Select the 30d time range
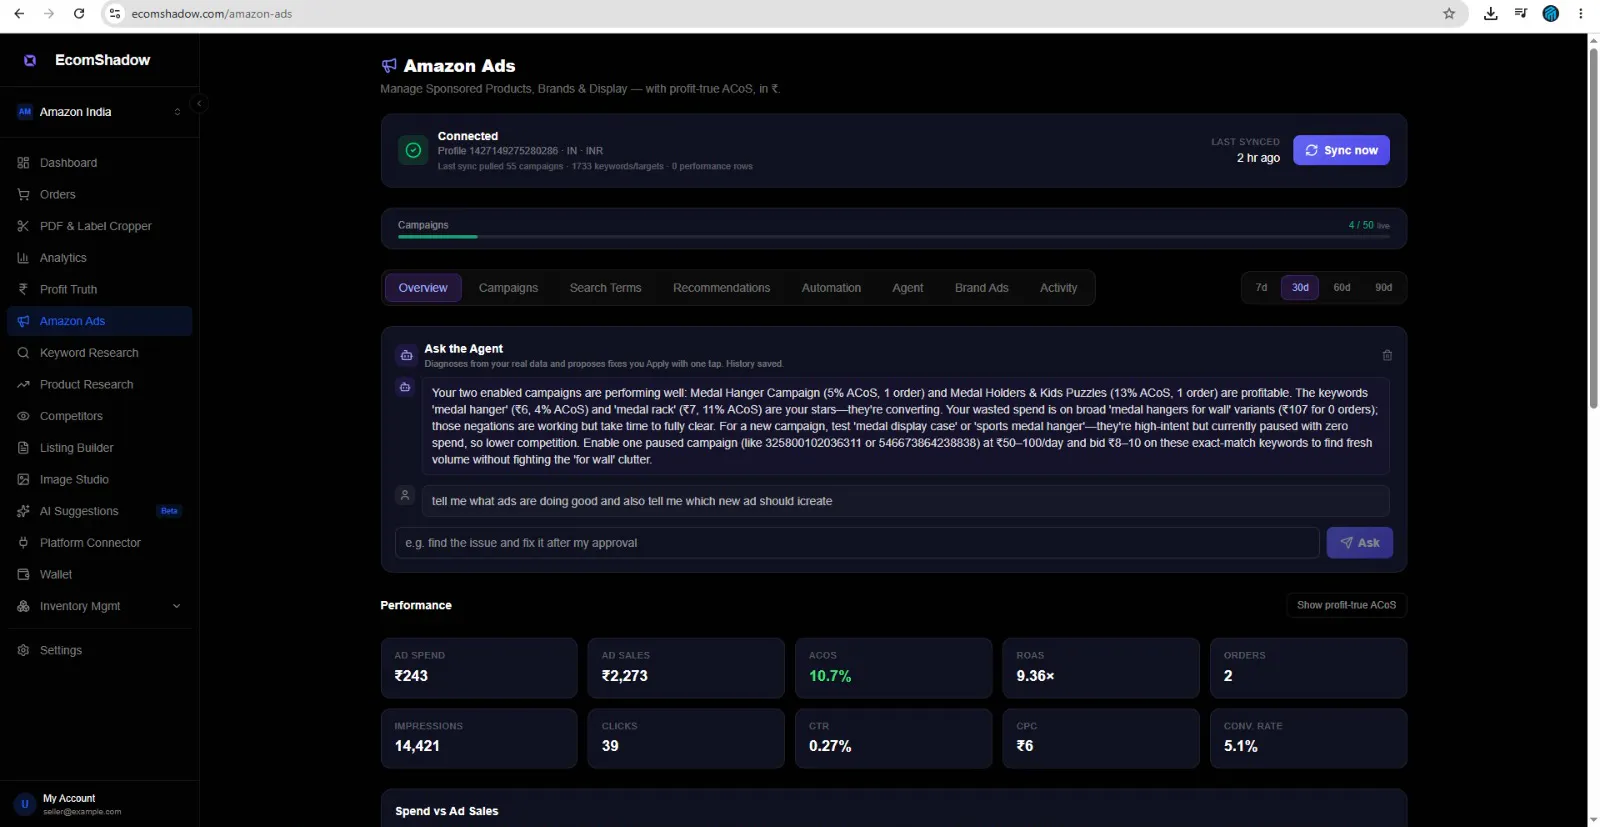This screenshot has height=827, width=1600. 1300,288
